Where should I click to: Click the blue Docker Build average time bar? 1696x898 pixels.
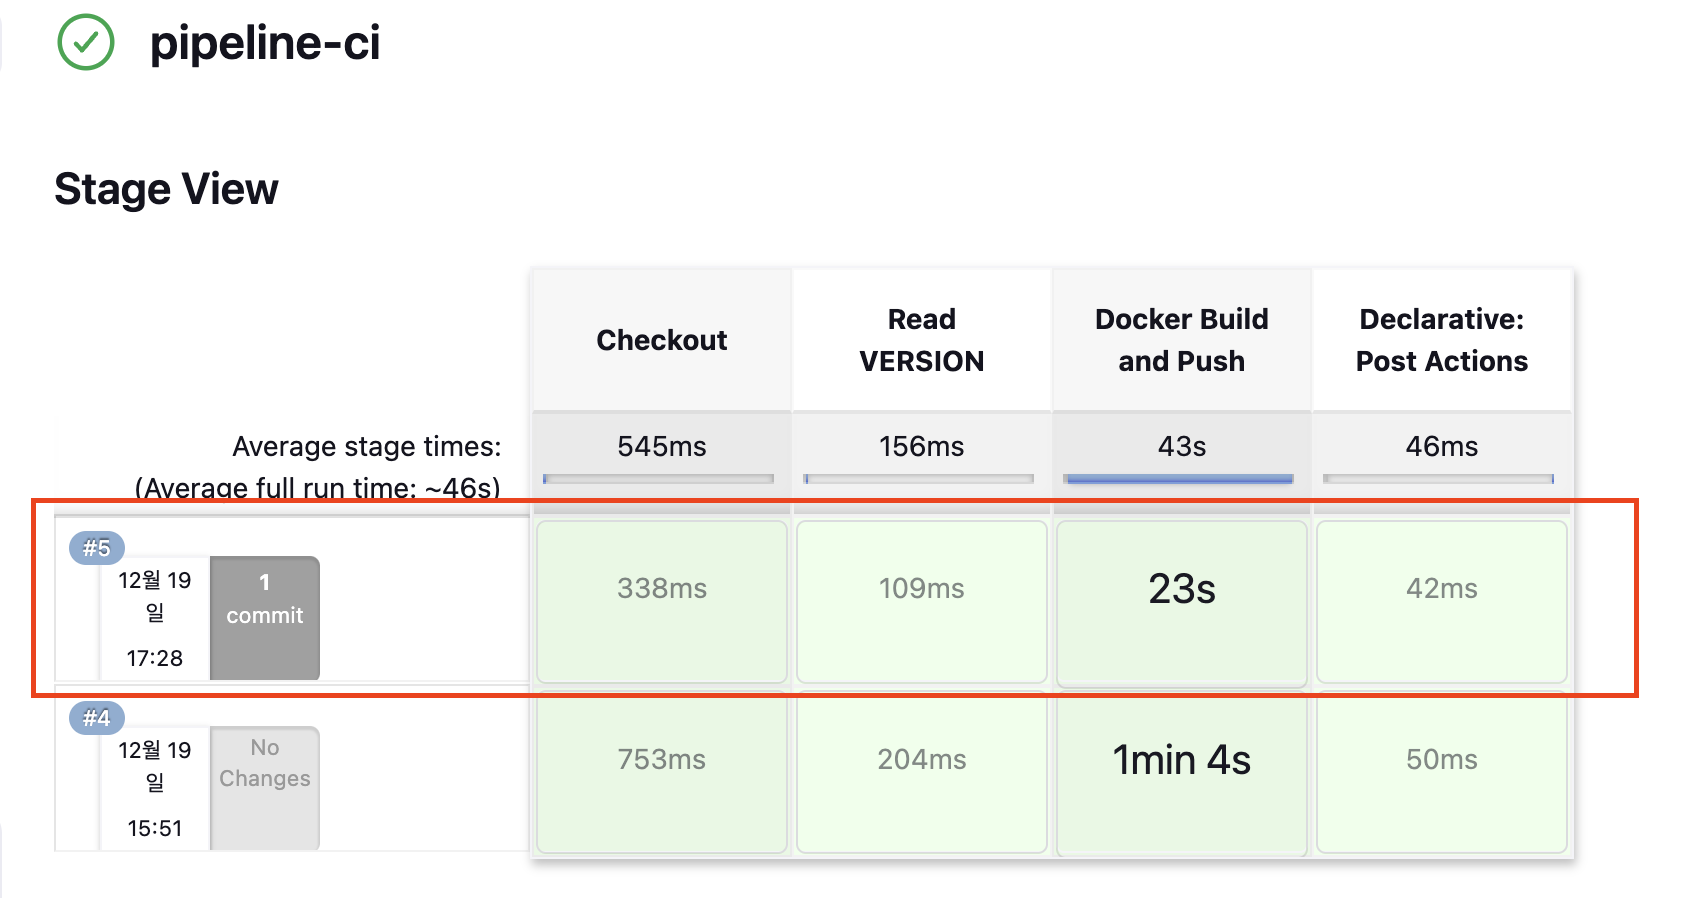[x=1179, y=479]
